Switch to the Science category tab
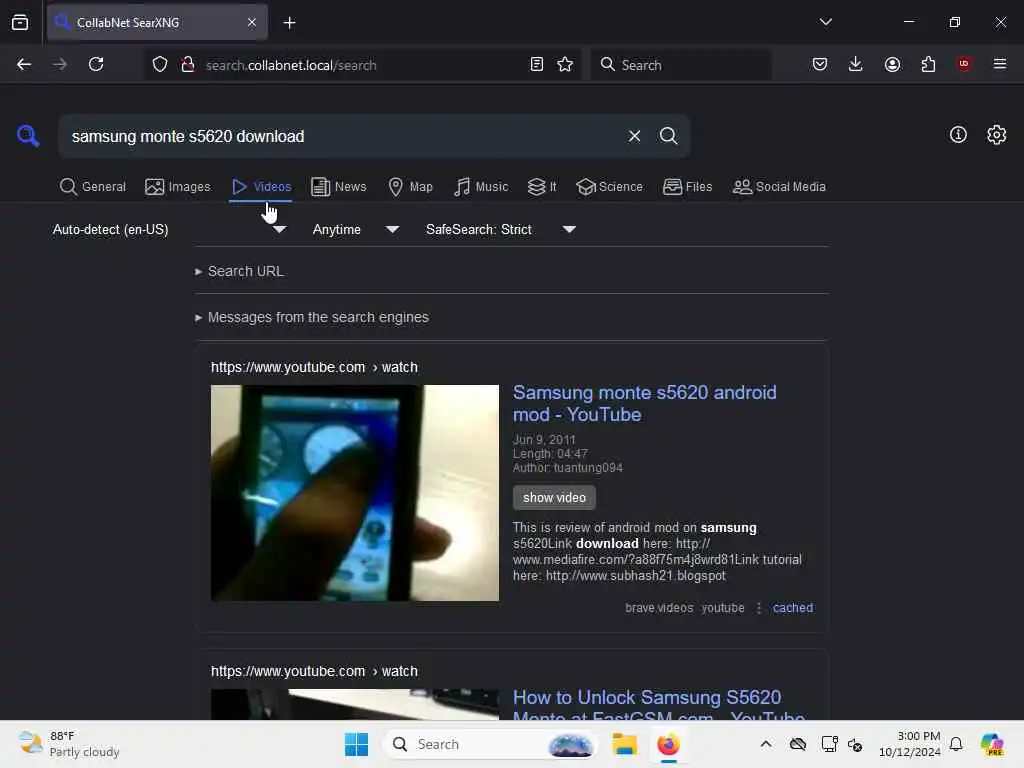Viewport: 1024px width, 768px height. 609,187
